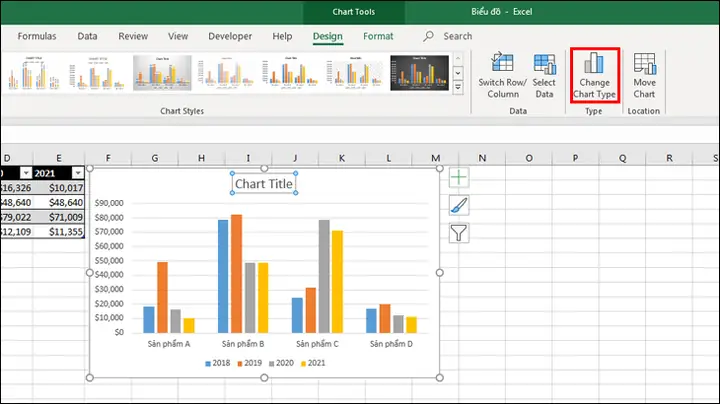Click the 2020 legend entry
Screen dimensions: 720x404
281,363
